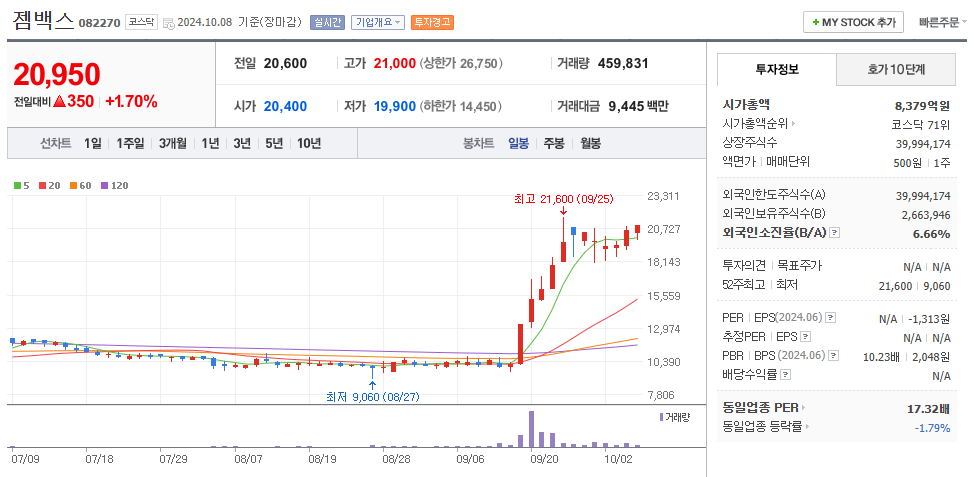This screenshot has width=974, height=477.
Task: Select the 1주일 line chart period
Action: (130, 143)
